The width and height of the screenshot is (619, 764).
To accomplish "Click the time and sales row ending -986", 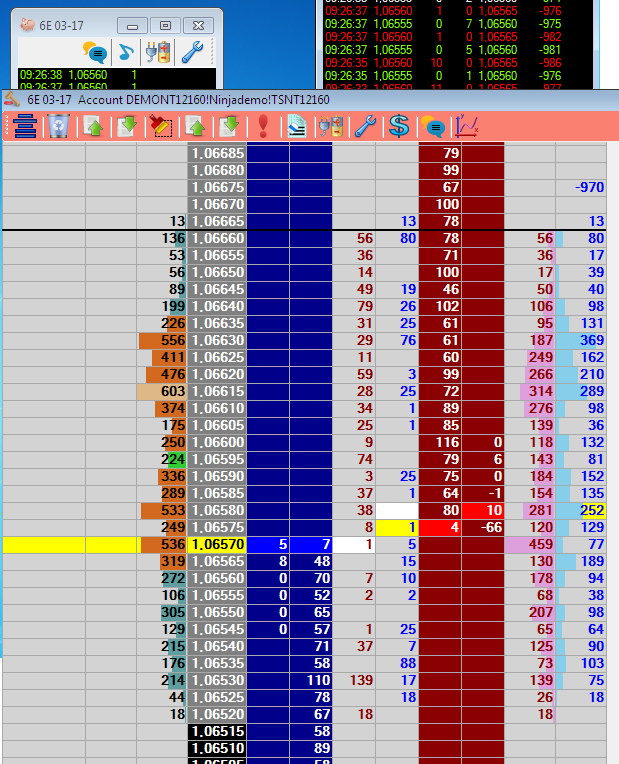I will click(x=443, y=63).
